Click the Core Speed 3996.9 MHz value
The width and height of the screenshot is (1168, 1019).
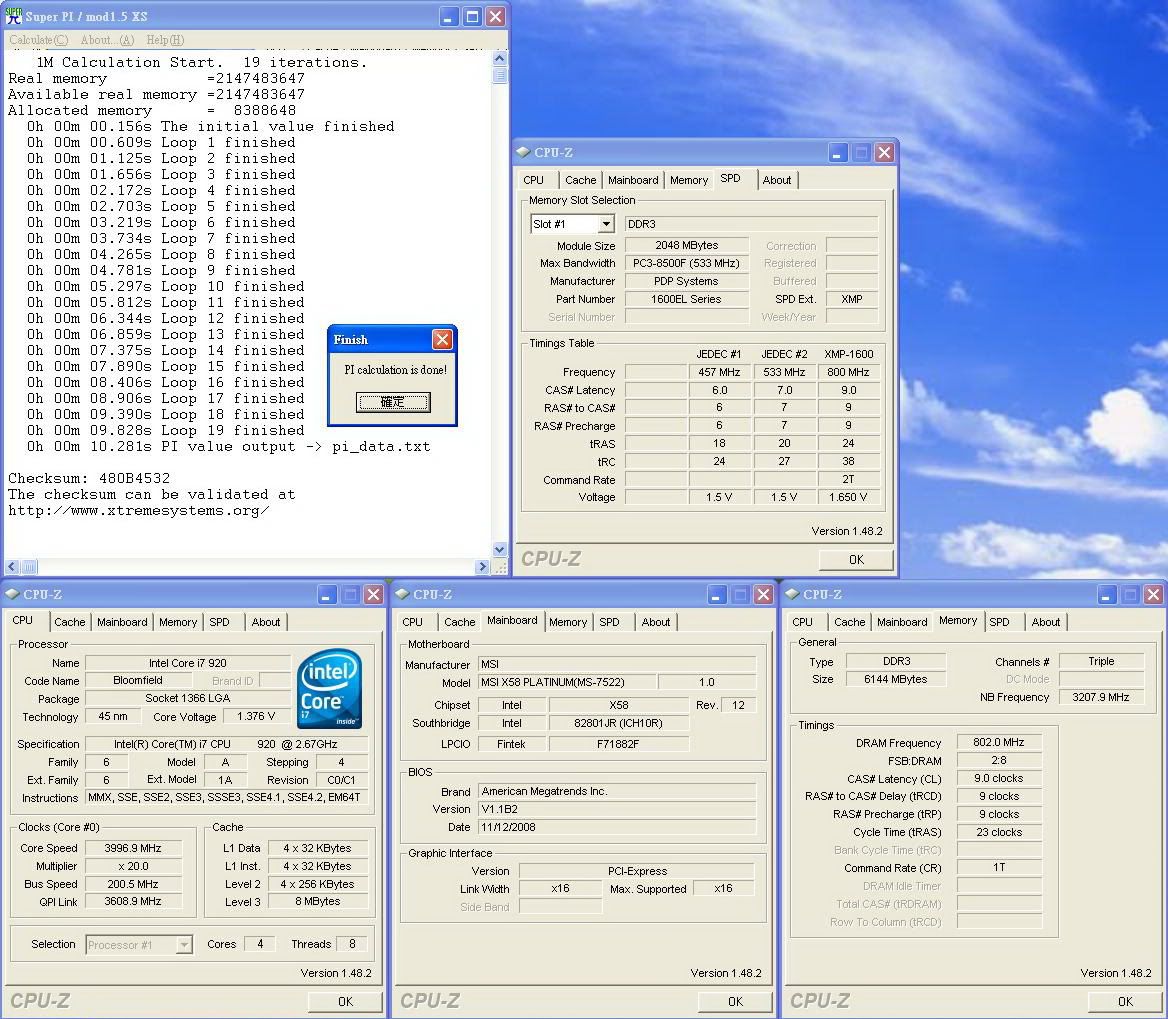[133, 848]
